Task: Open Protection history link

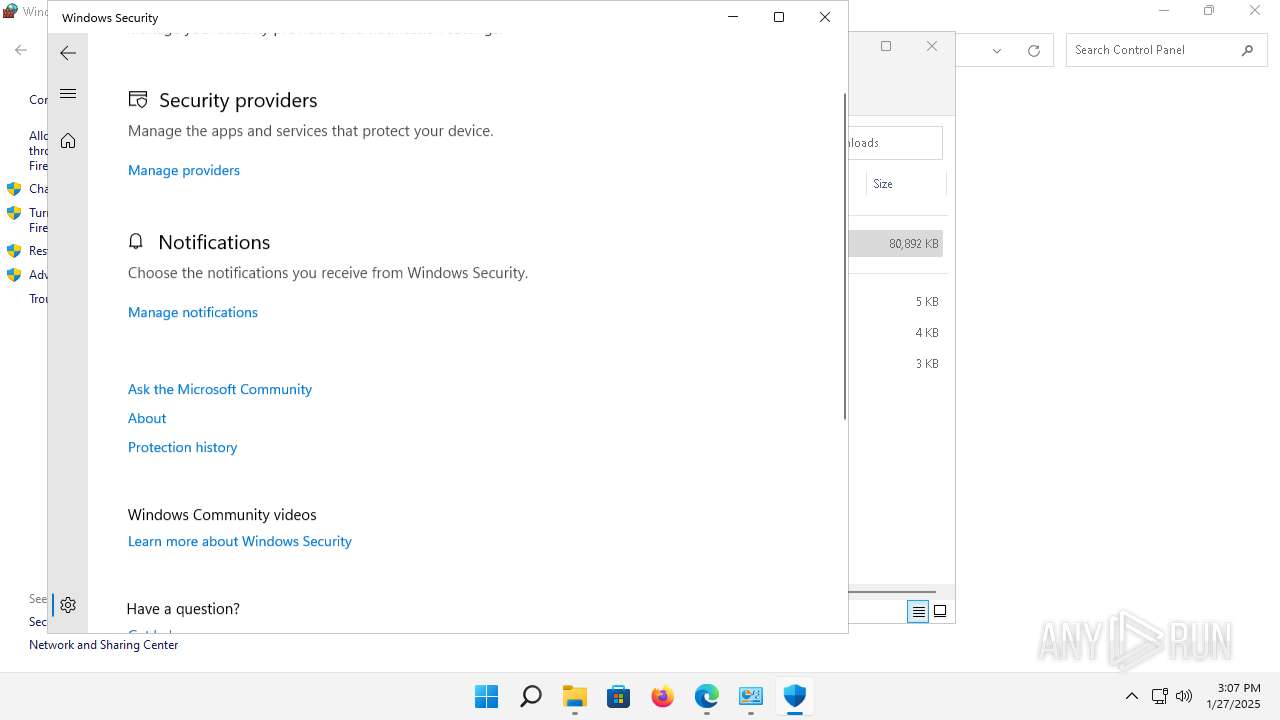Action: (x=182, y=447)
